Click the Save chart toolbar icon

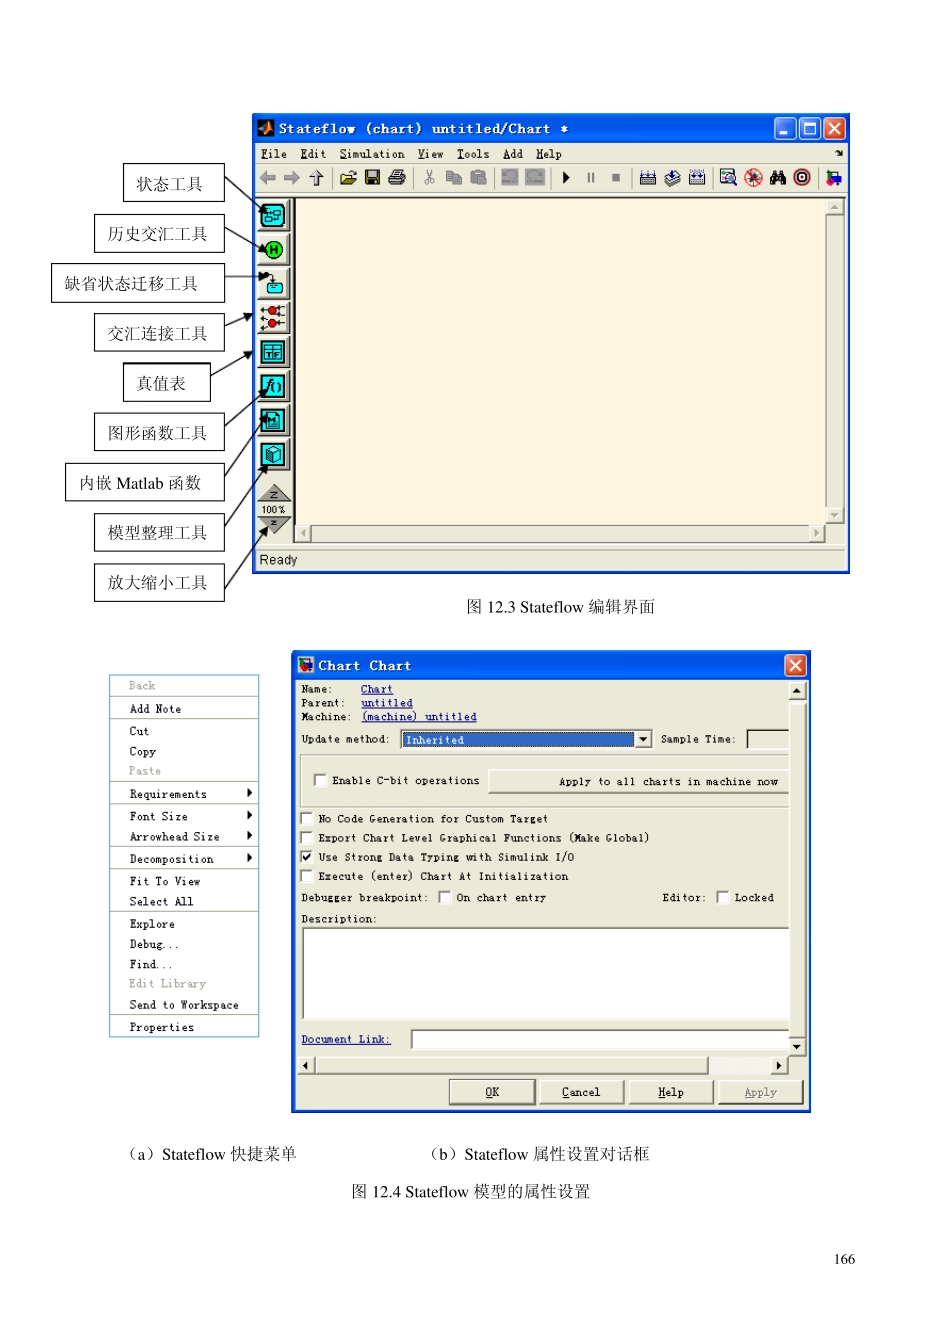tap(372, 178)
